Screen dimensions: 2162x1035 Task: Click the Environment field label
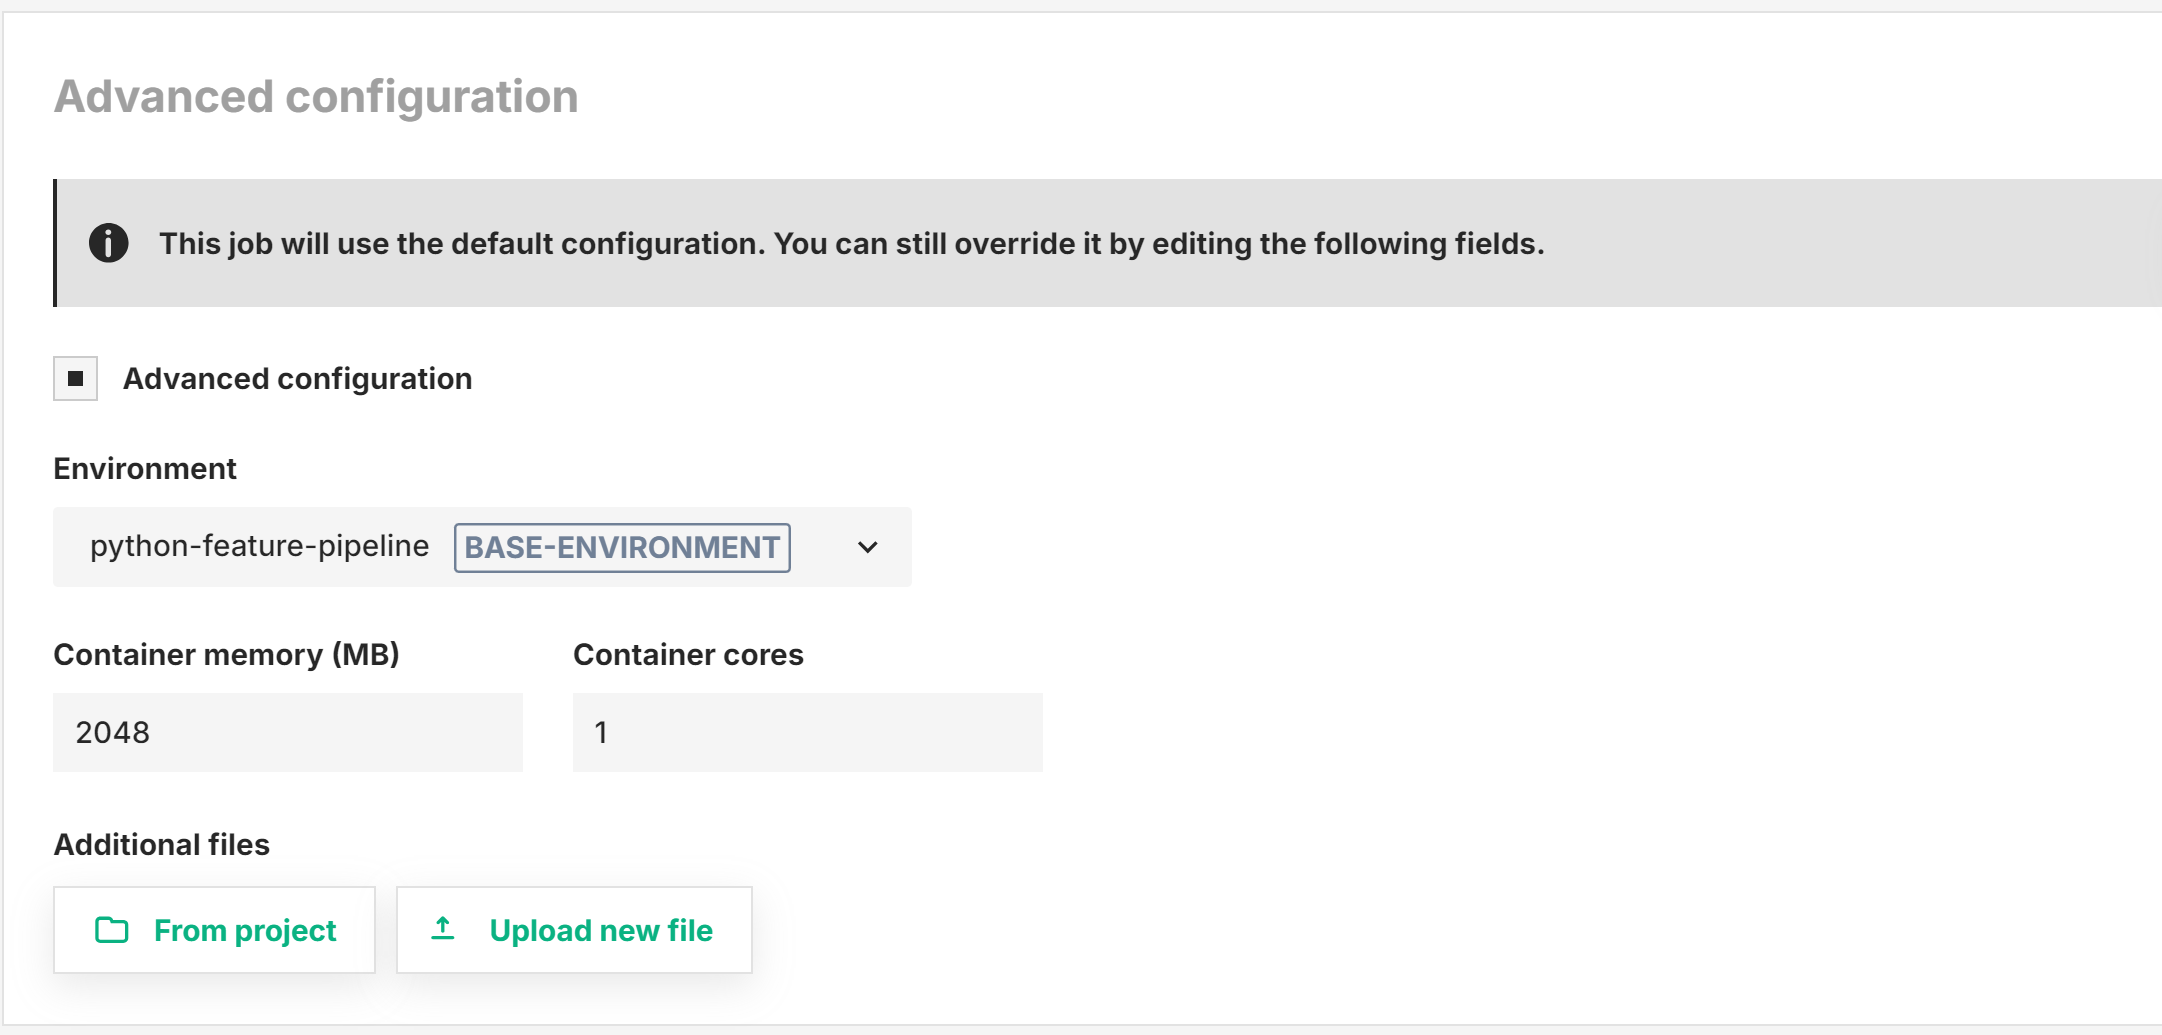(x=145, y=469)
